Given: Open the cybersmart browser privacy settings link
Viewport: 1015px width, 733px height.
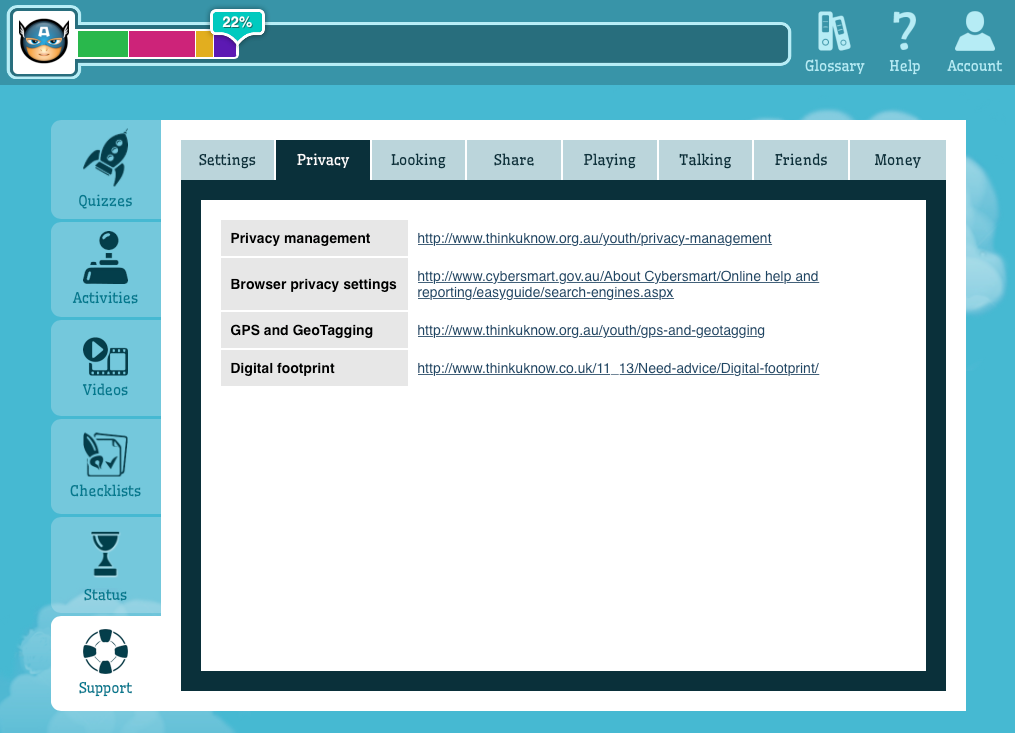Looking at the screenshot, I should (x=617, y=276).
